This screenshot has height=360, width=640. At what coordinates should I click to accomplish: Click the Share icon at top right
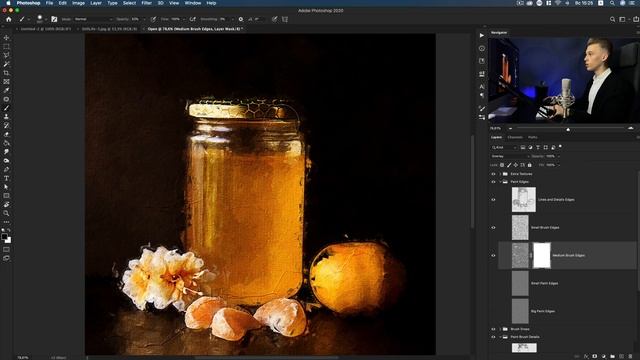click(x=636, y=19)
